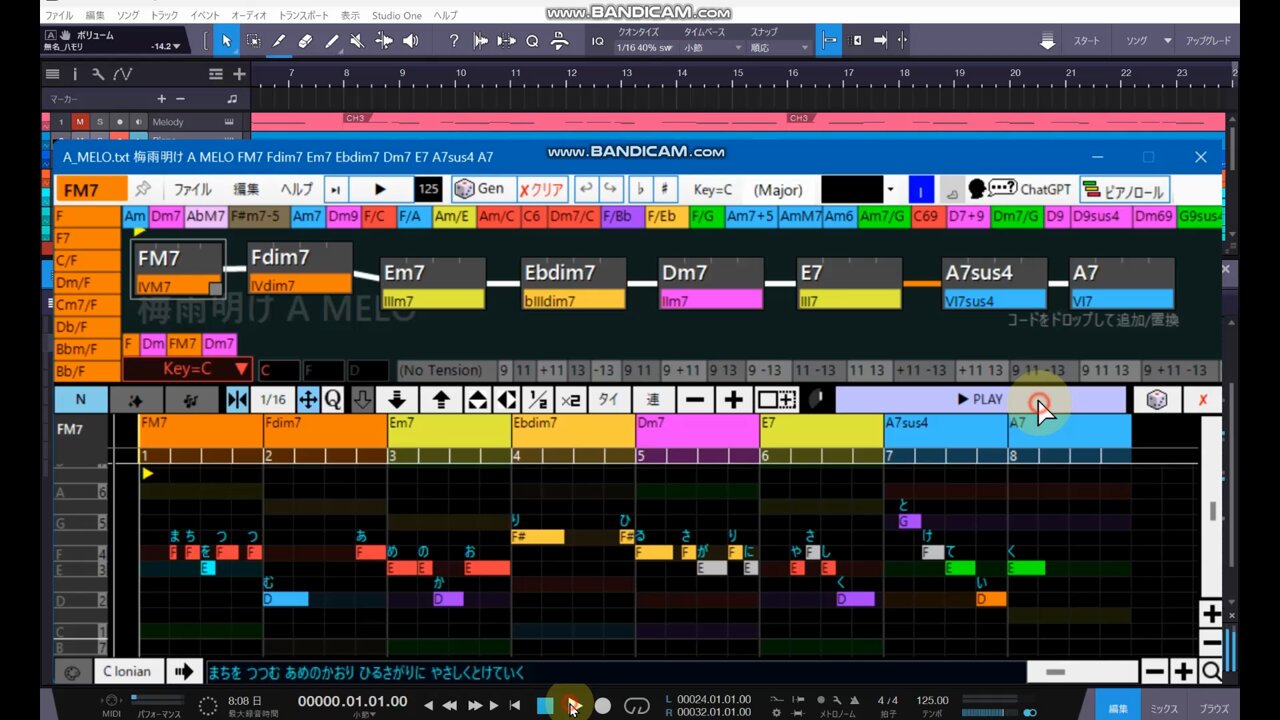Click the shift notes up arrow button

click(x=441, y=400)
